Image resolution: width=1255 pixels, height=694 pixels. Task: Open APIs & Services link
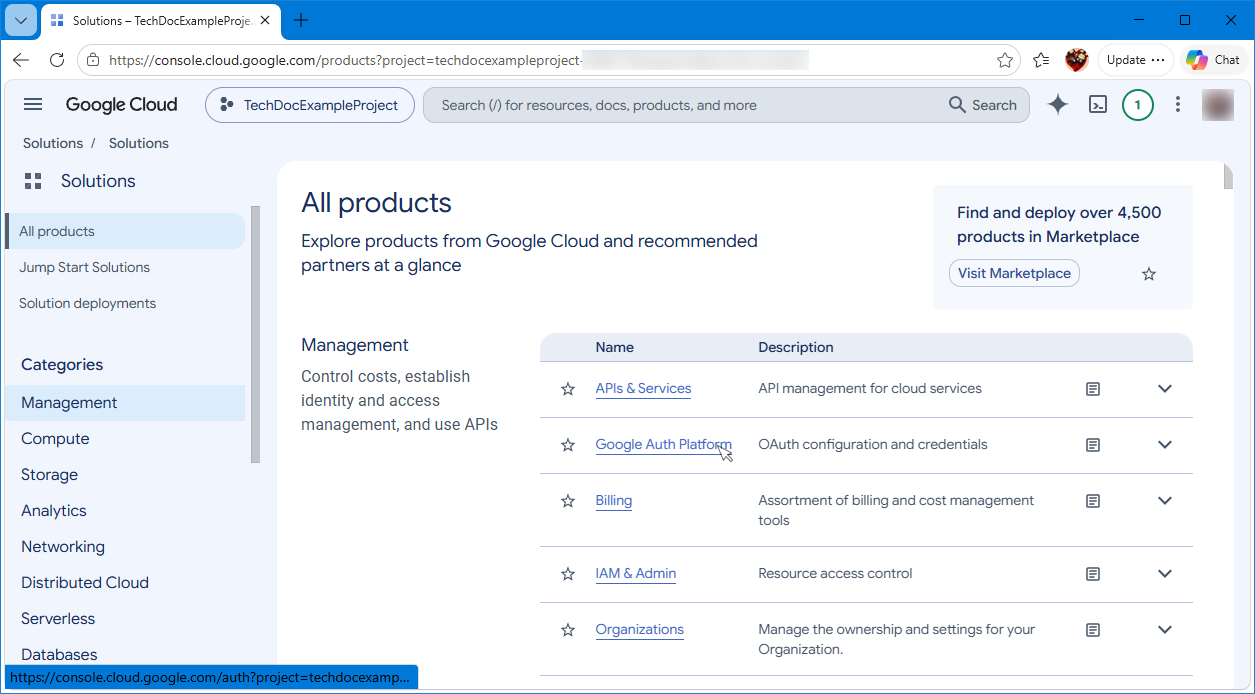pyautogui.click(x=643, y=389)
